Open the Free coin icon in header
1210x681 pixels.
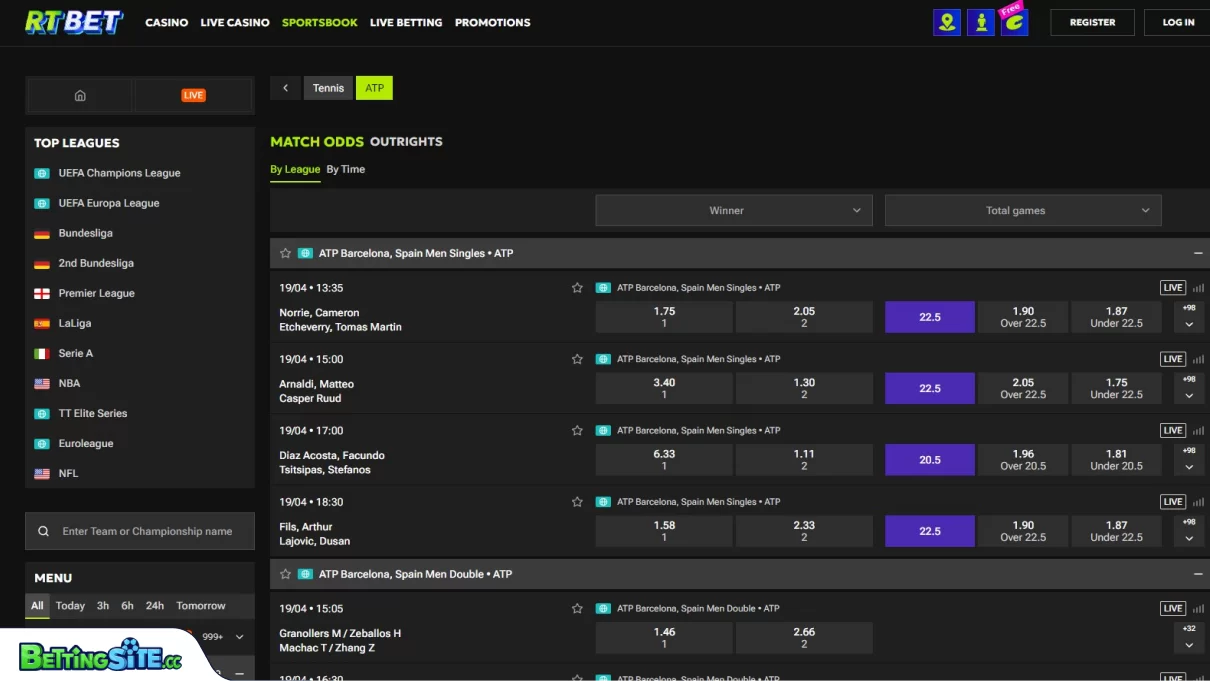click(x=1014, y=20)
